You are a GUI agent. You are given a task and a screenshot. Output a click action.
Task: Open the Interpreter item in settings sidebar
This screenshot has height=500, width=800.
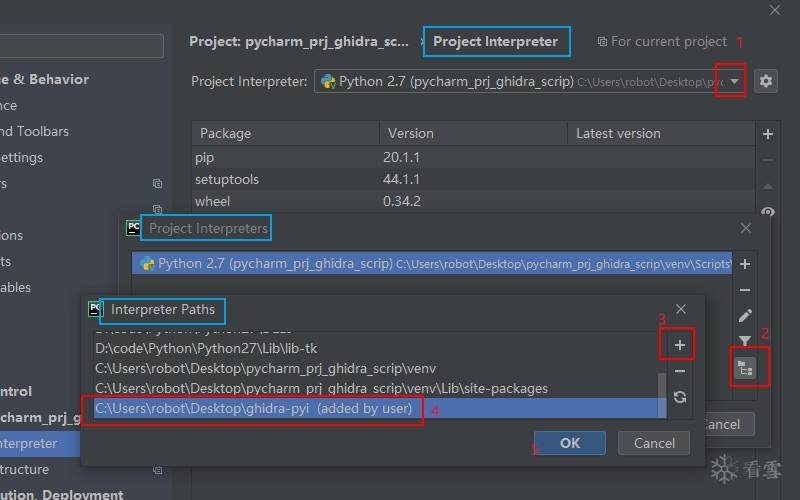click(x=40, y=443)
